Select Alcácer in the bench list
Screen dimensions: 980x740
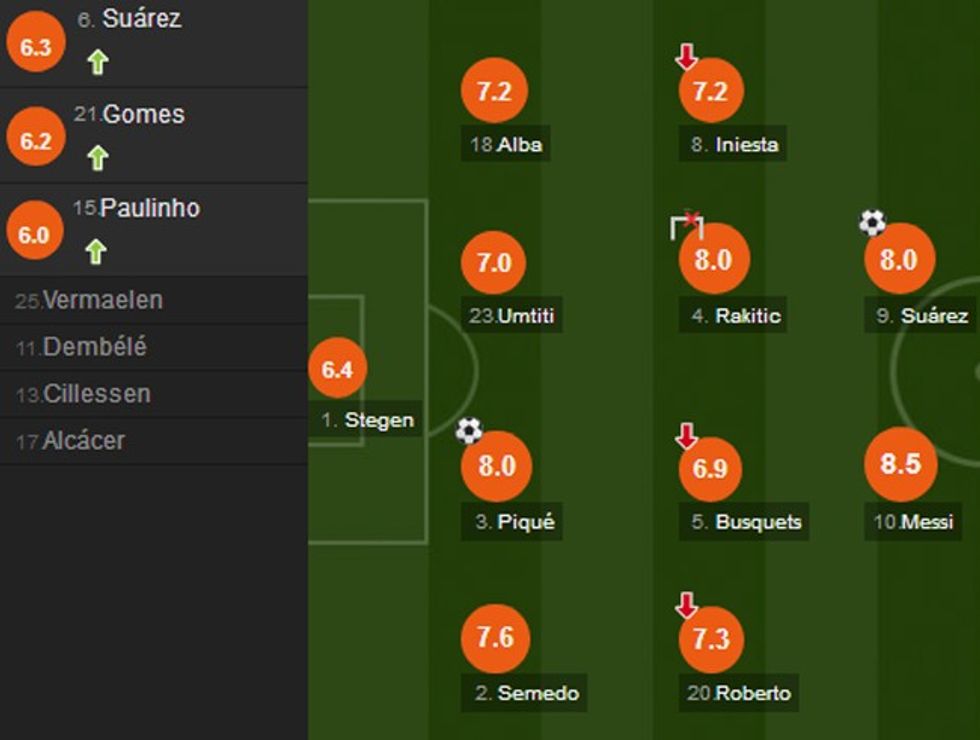(x=71, y=441)
